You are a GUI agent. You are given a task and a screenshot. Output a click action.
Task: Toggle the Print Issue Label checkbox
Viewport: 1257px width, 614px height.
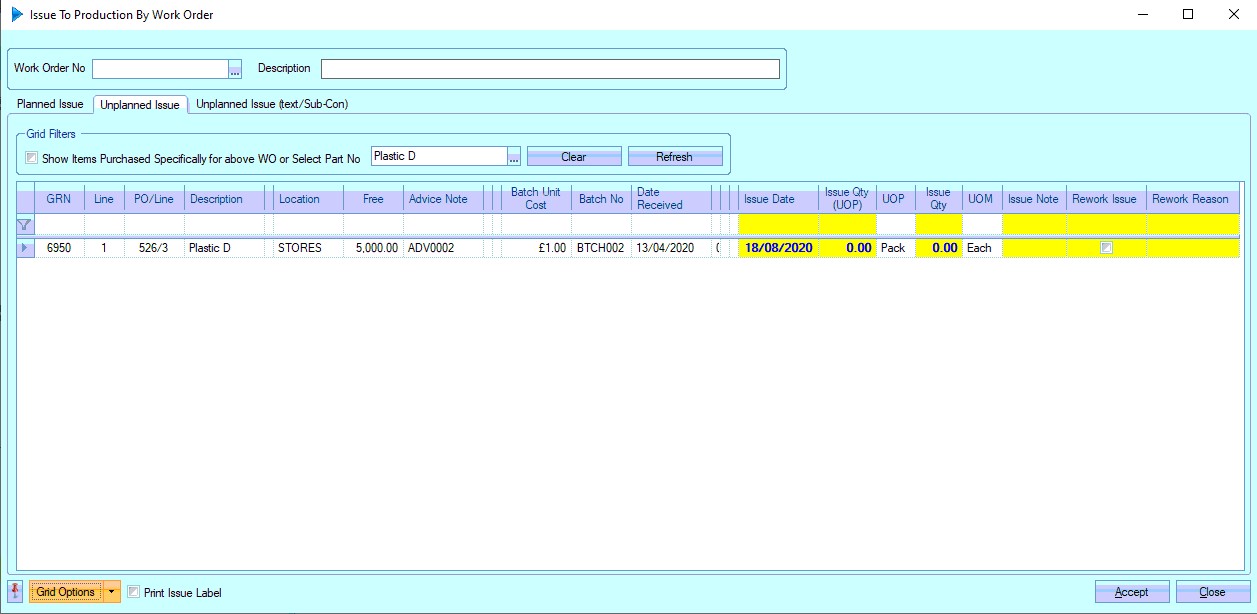click(134, 592)
